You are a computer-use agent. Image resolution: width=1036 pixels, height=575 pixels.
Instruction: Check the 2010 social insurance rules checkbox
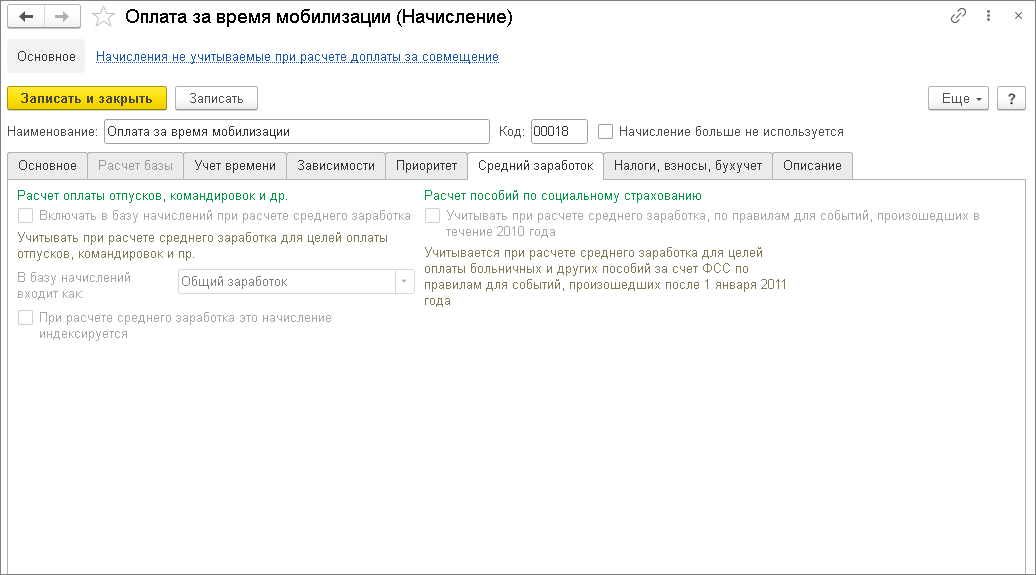432,215
